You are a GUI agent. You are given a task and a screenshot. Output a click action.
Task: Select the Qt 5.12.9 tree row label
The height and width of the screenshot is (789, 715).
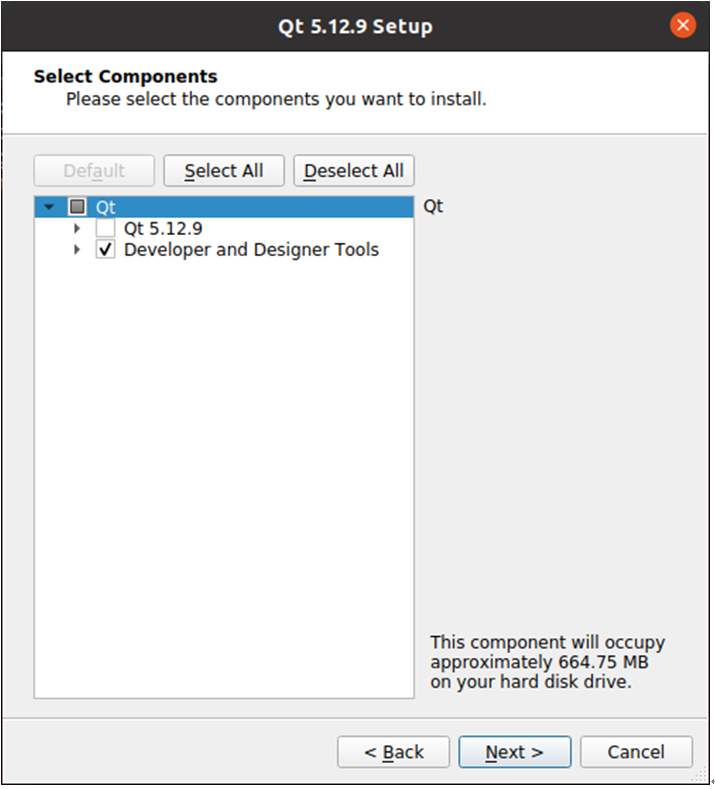[163, 228]
